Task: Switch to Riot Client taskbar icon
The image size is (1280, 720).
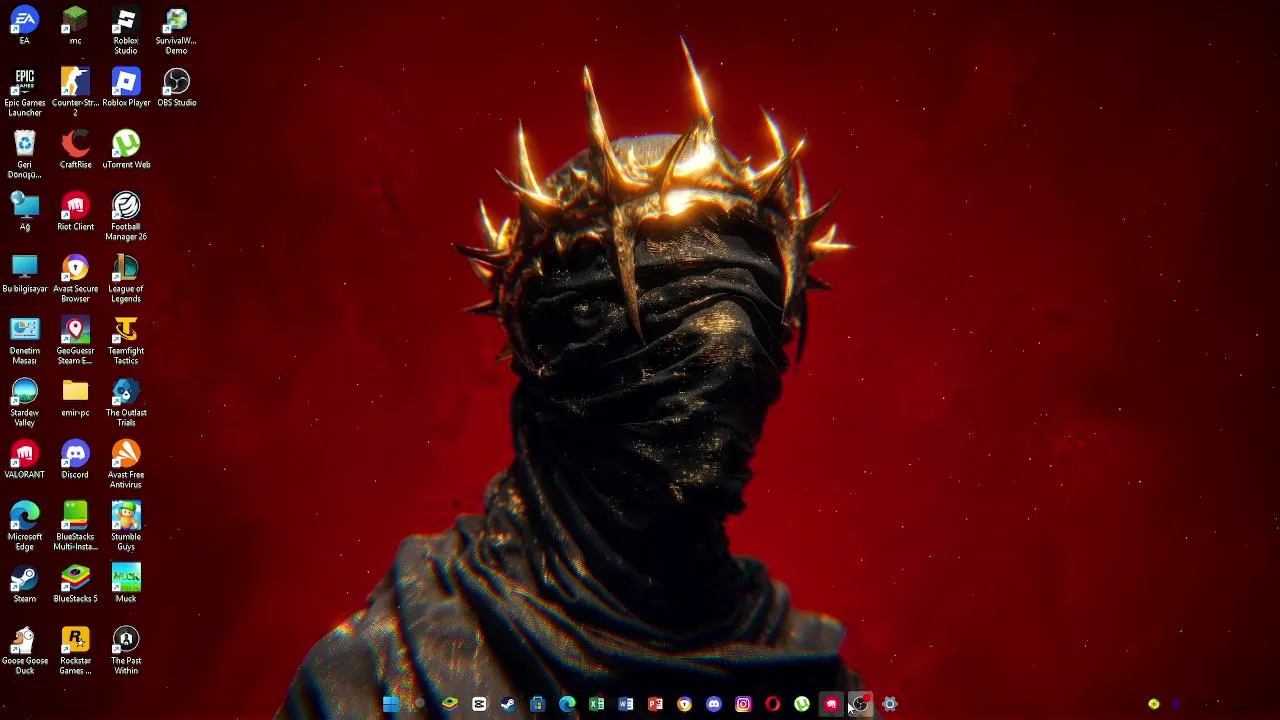Action: coord(831,705)
